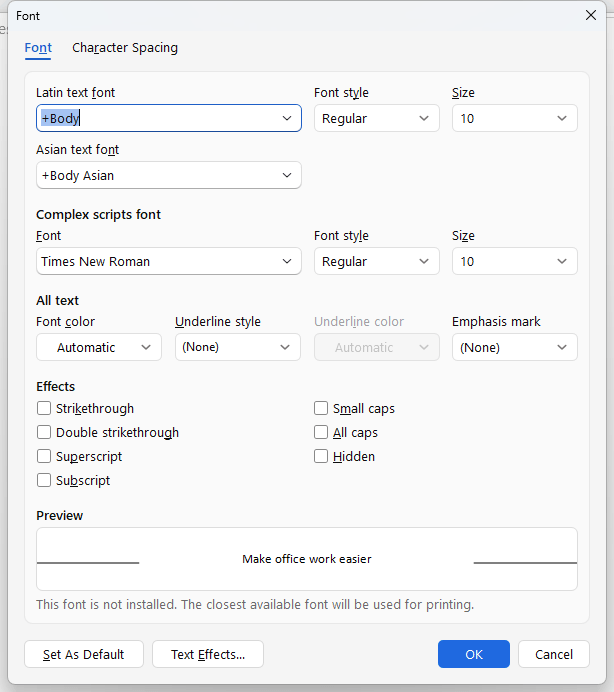This screenshot has width=614, height=692.
Task: Open the Complex scripts Size dropdown
Action: click(514, 261)
